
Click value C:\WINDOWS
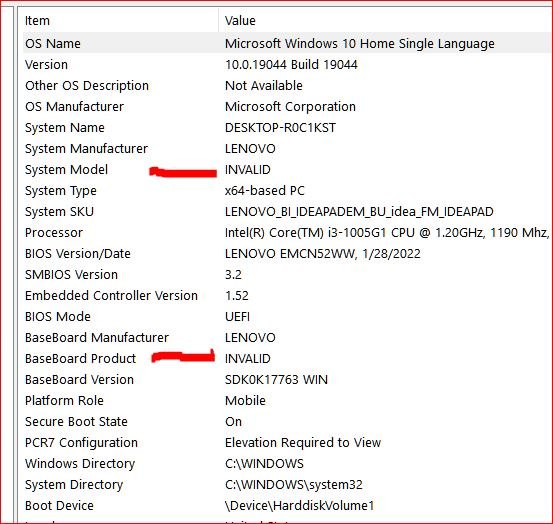[x=264, y=464]
